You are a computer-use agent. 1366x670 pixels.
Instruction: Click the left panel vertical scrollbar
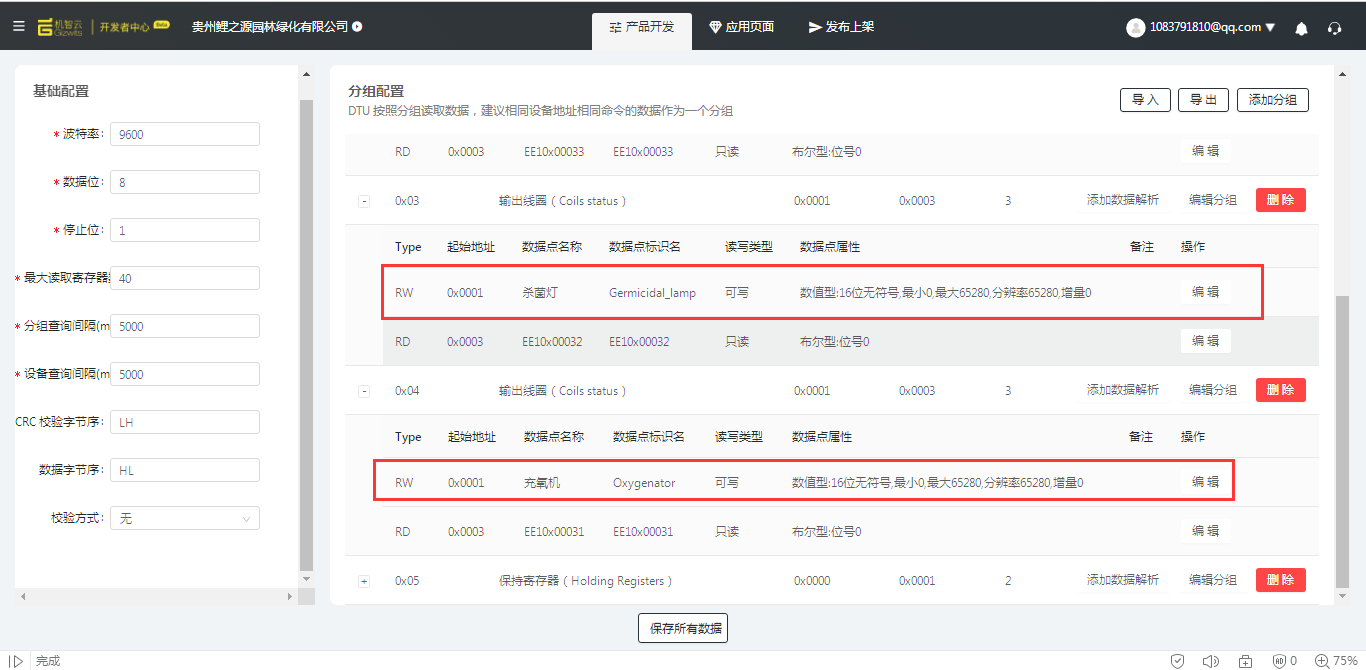(306, 335)
